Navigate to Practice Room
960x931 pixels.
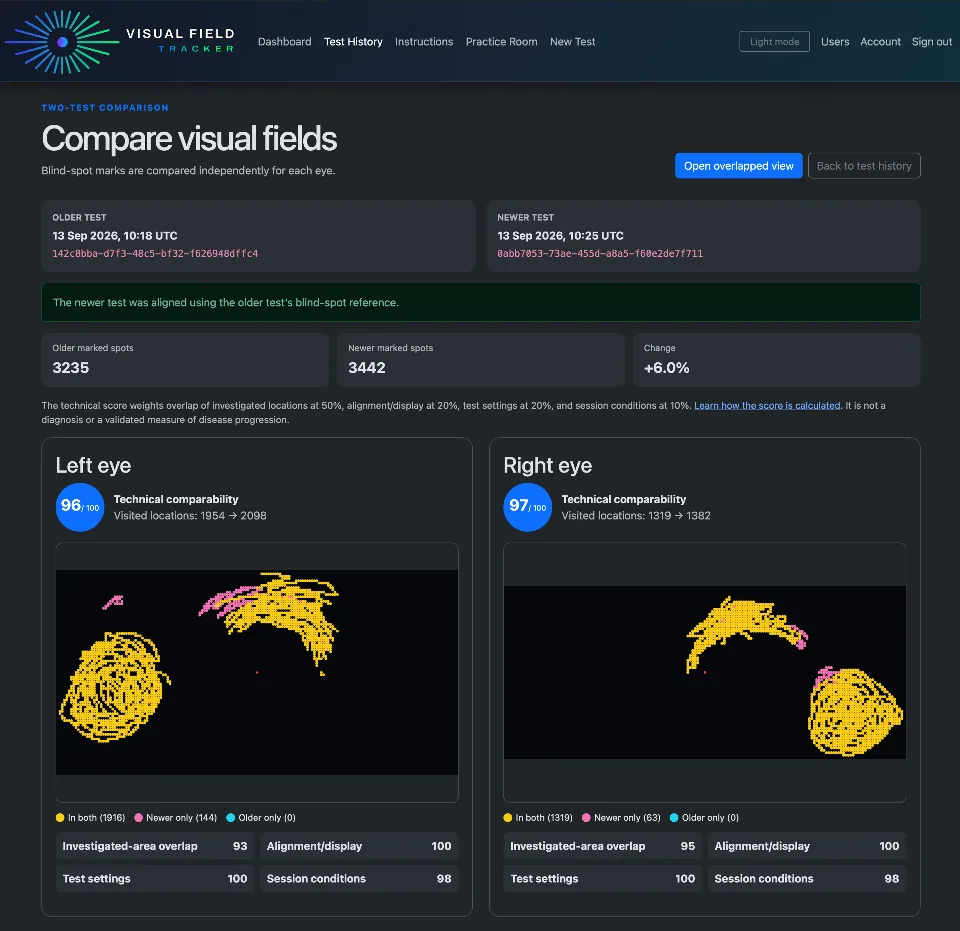pyautogui.click(x=501, y=42)
